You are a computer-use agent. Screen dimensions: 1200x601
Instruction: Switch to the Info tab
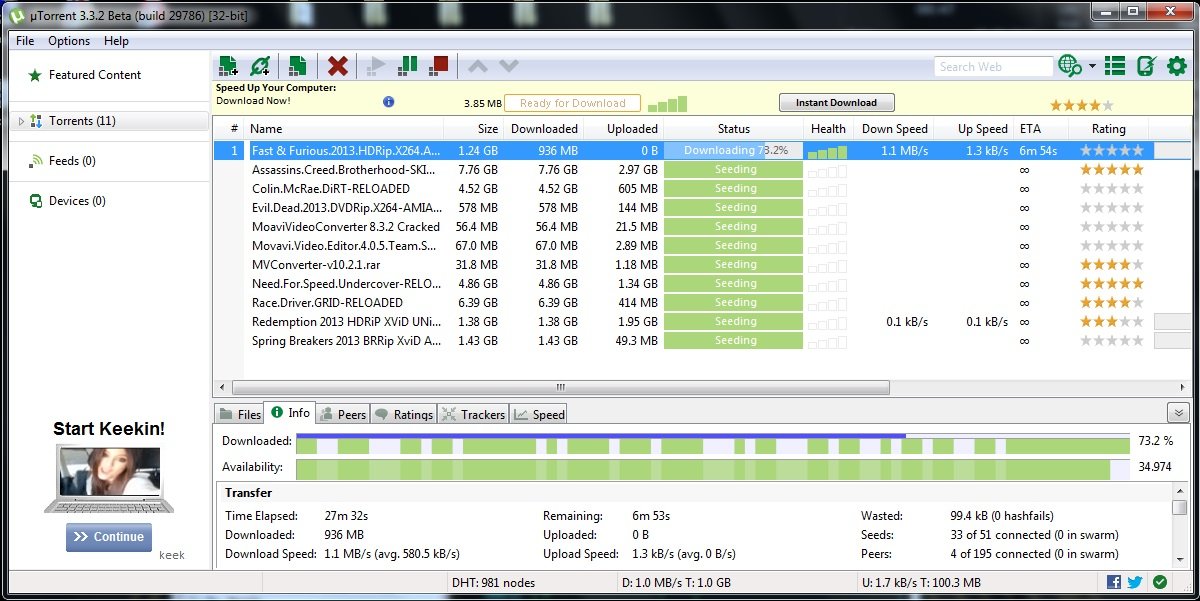coord(290,412)
